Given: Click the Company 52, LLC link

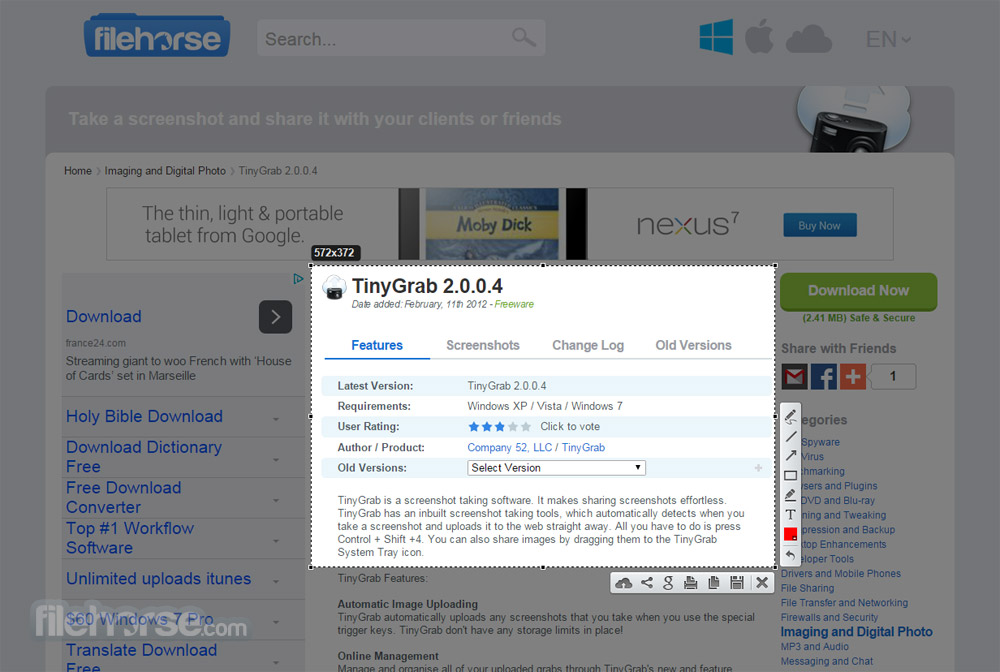Looking at the screenshot, I should pos(509,448).
